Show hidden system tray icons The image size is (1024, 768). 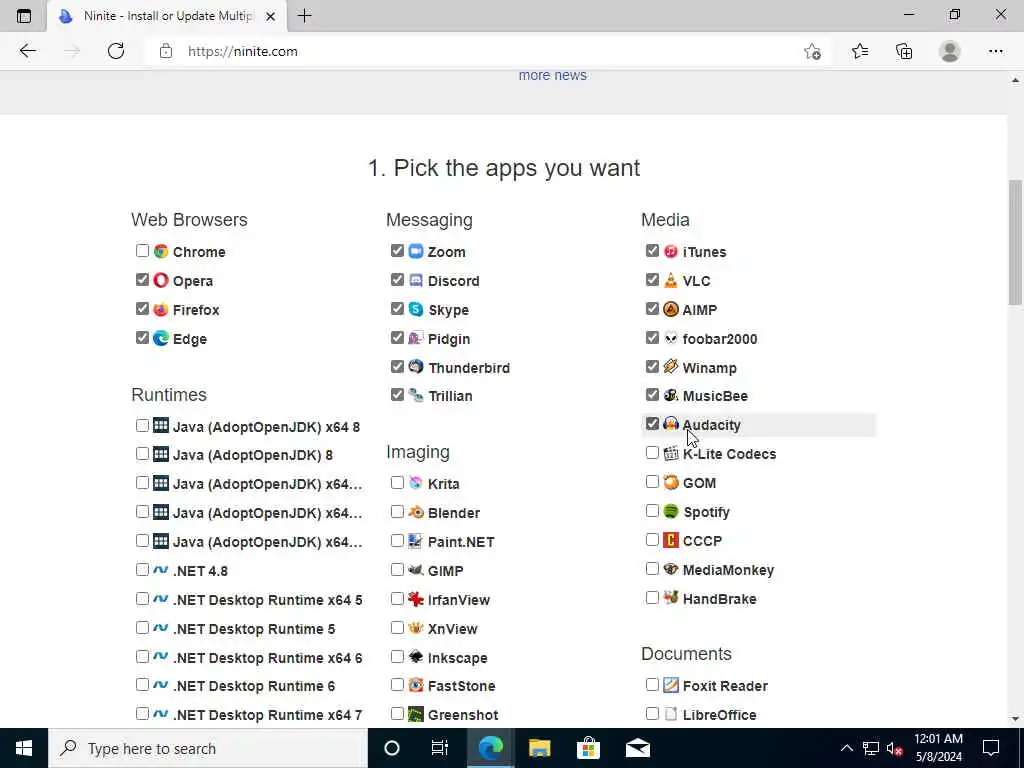(846, 748)
